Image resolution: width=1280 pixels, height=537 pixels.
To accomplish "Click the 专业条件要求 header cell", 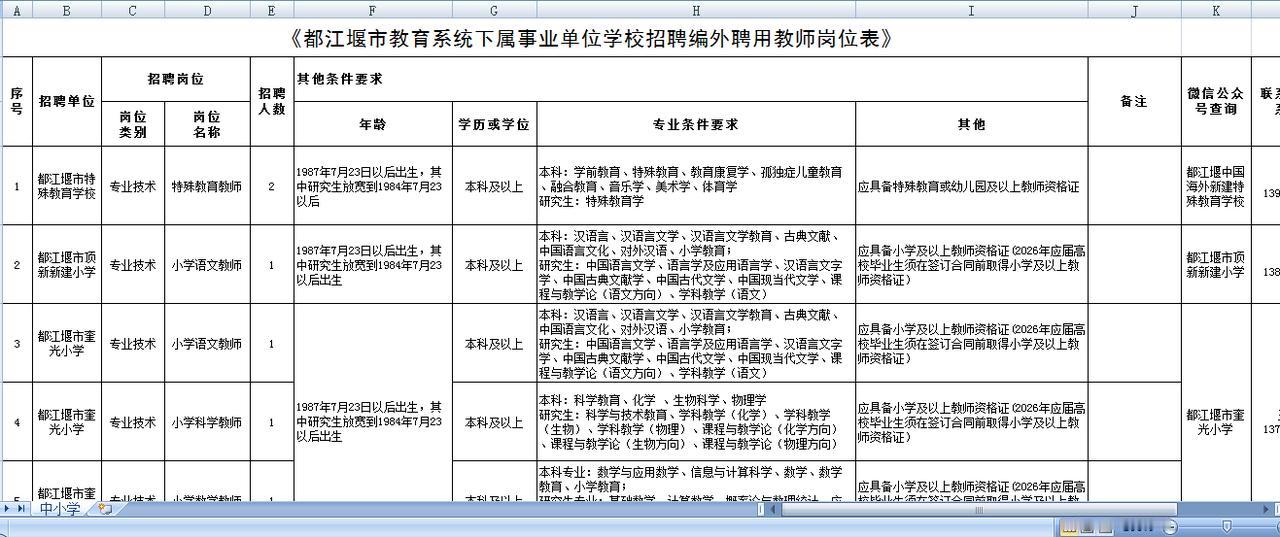I will tap(696, 124).
